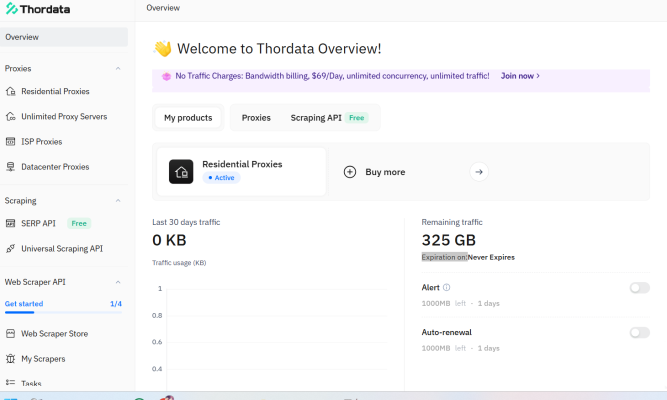
Task: Click the Overview breadcrumb in header
Action: [x=163, y=8]
